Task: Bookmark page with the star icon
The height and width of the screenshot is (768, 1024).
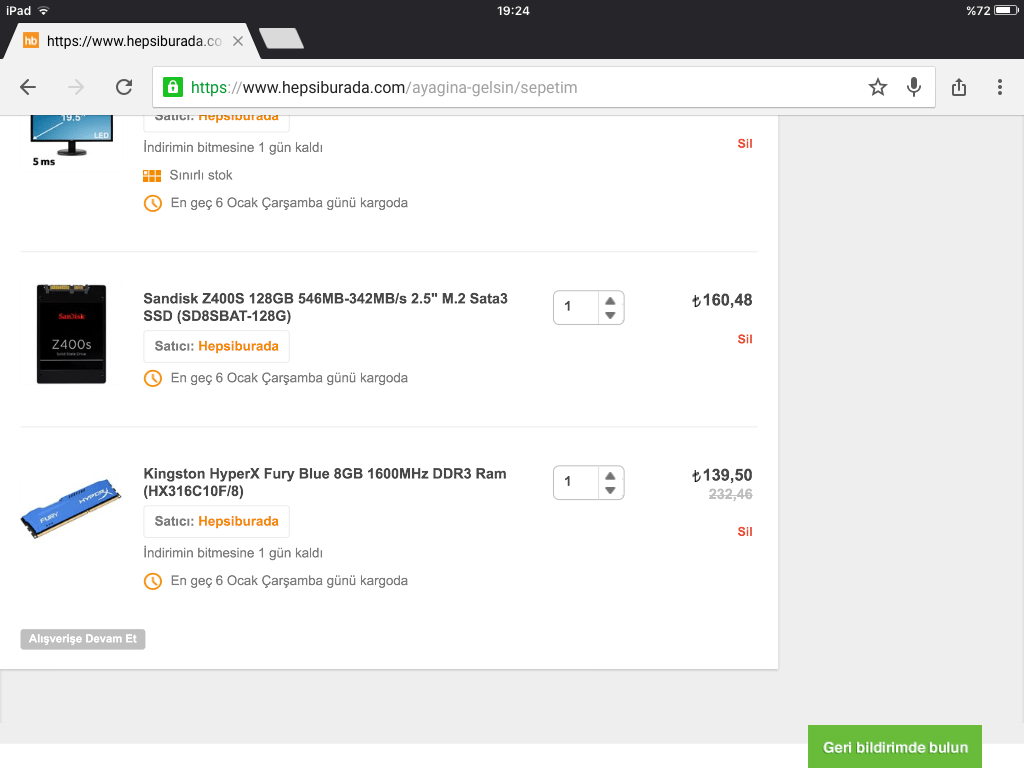Action: pyautogui.click(x=878, y=87)
